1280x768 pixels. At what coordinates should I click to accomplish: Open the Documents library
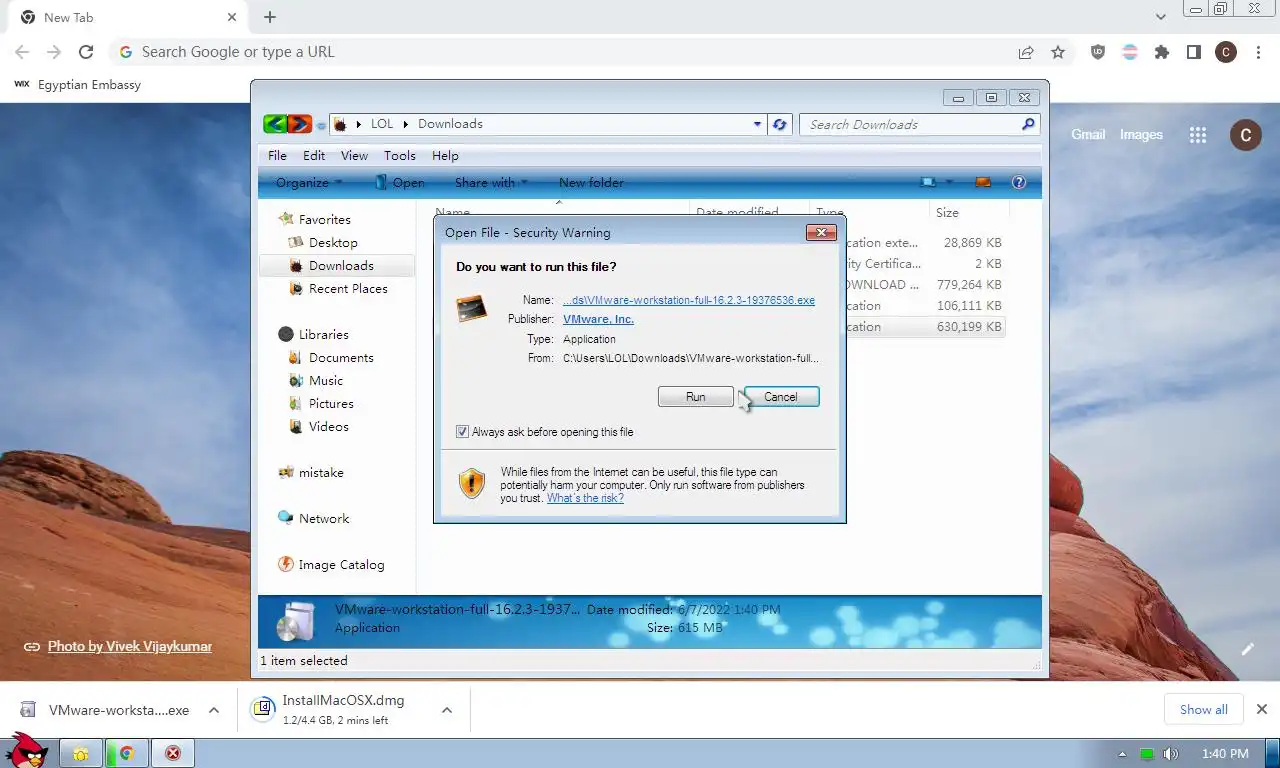coord(341,357)
